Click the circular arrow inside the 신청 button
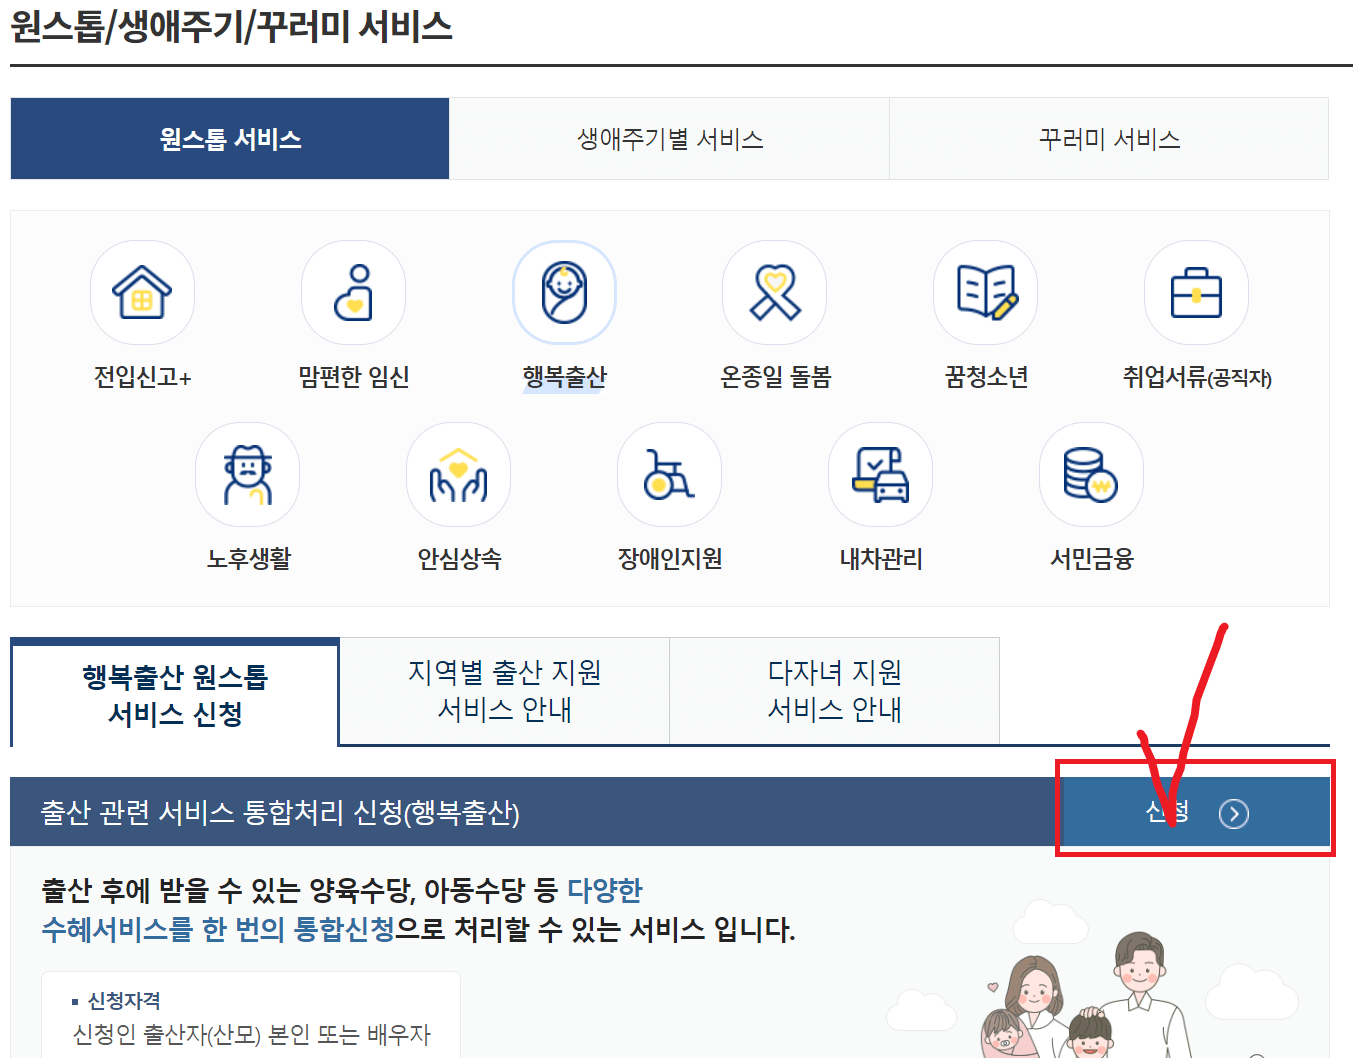 [1236, 813]
